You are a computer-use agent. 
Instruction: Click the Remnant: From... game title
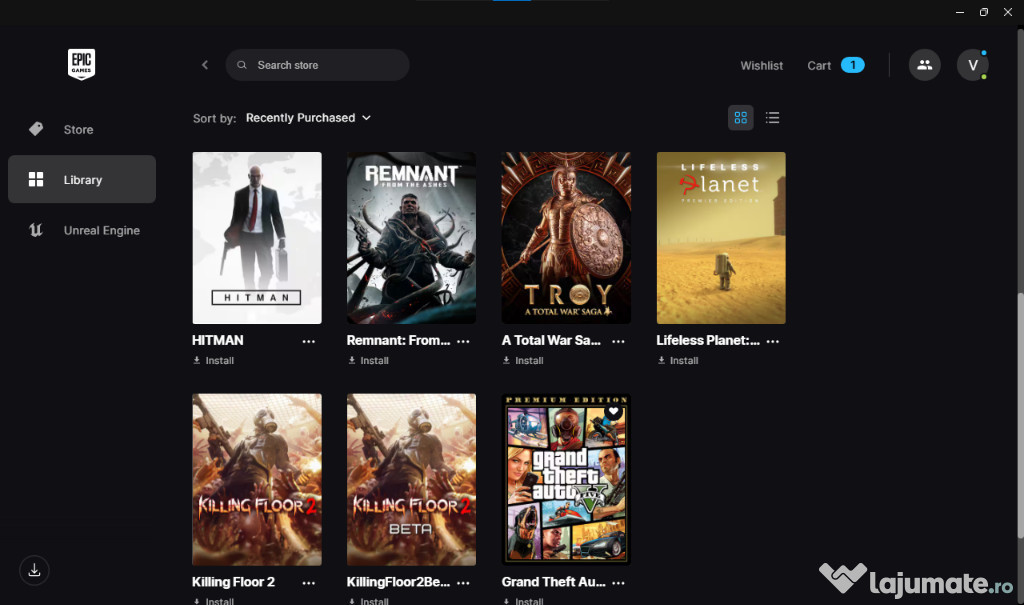[x=398, y=340]
